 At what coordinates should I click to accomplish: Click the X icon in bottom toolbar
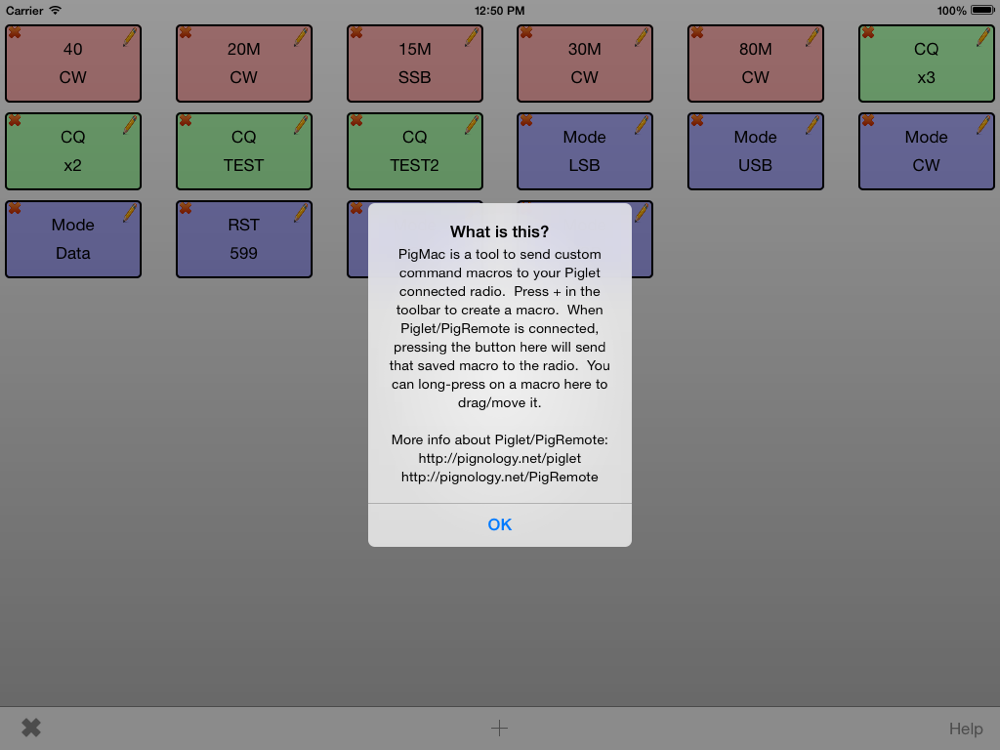click(31, 728)
